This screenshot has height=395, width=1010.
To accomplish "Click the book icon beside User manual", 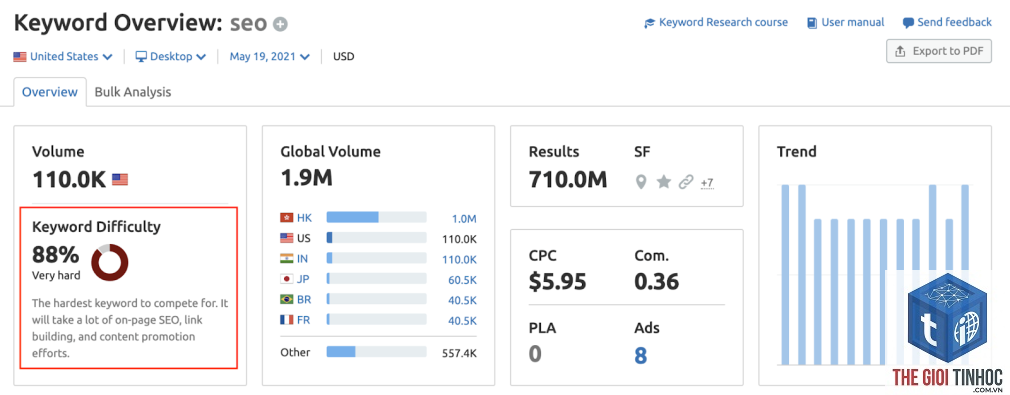I will point(812,23).
